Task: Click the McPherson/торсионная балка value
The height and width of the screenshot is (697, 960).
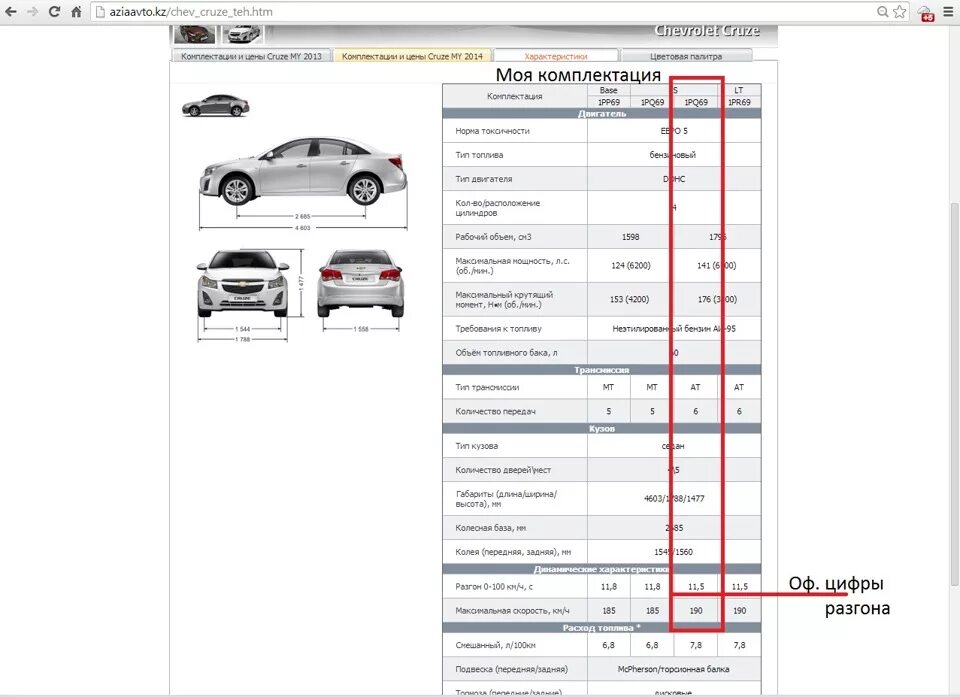Action: [x=673, y=669]
